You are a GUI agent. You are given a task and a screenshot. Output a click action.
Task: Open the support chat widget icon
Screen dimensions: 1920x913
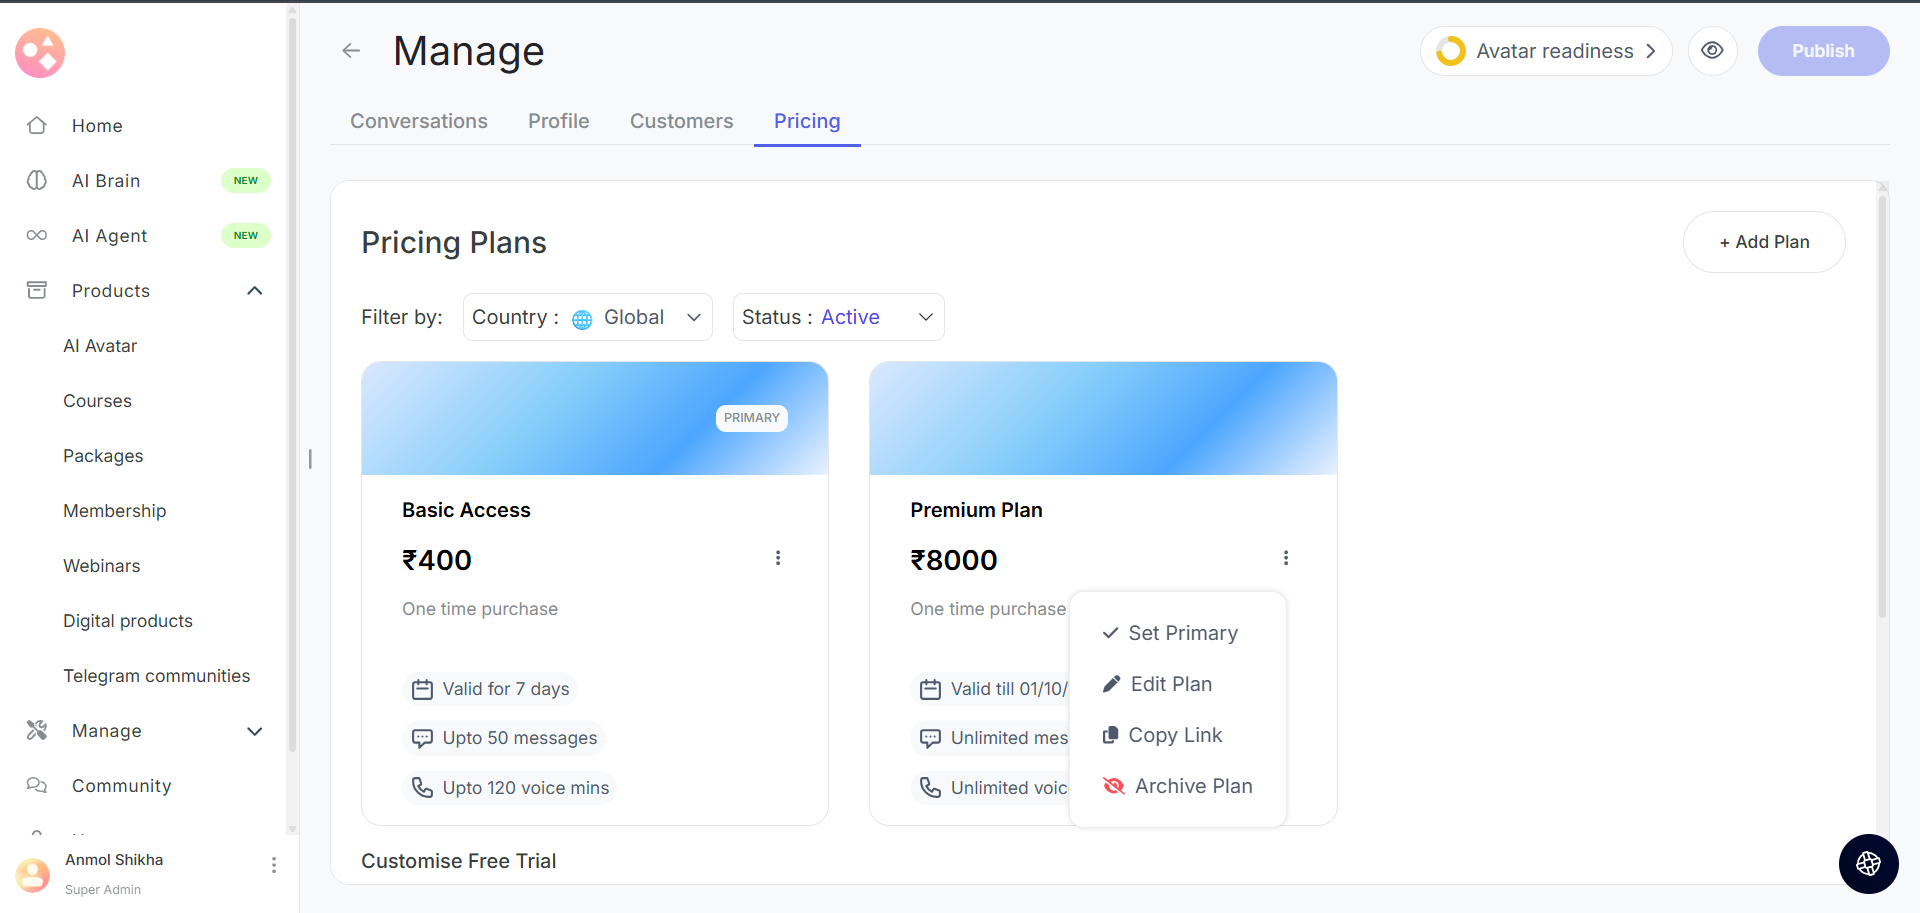click(1868, 864)
